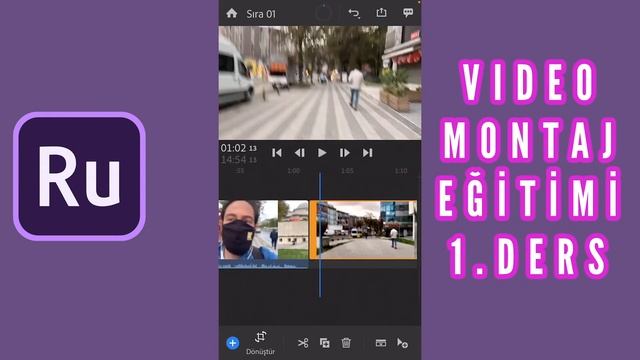Jump to the next clip edit

[x=367, y=153]
